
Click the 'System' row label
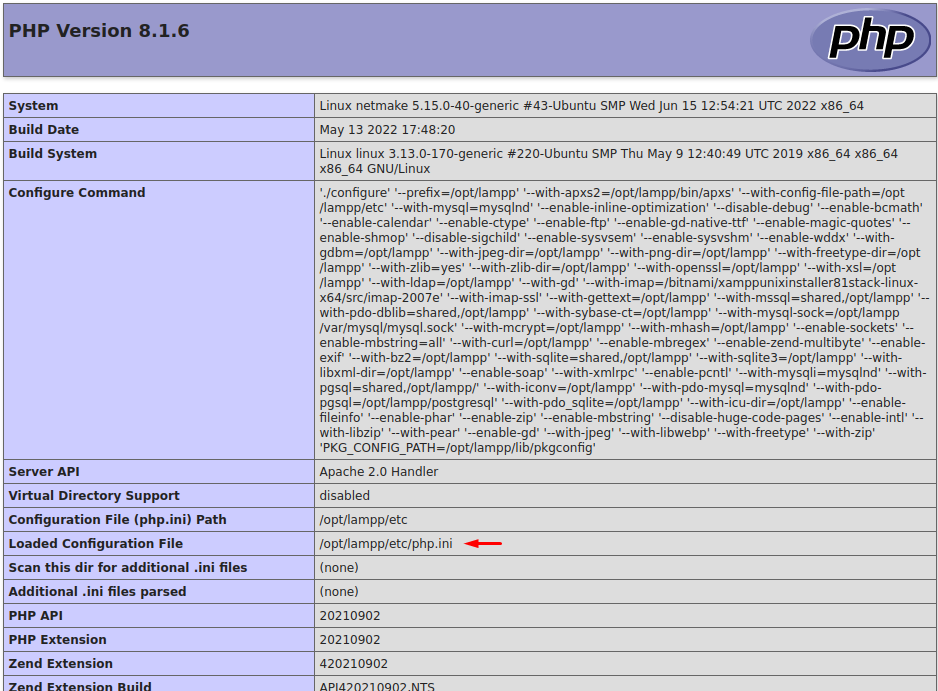point(34,106)
